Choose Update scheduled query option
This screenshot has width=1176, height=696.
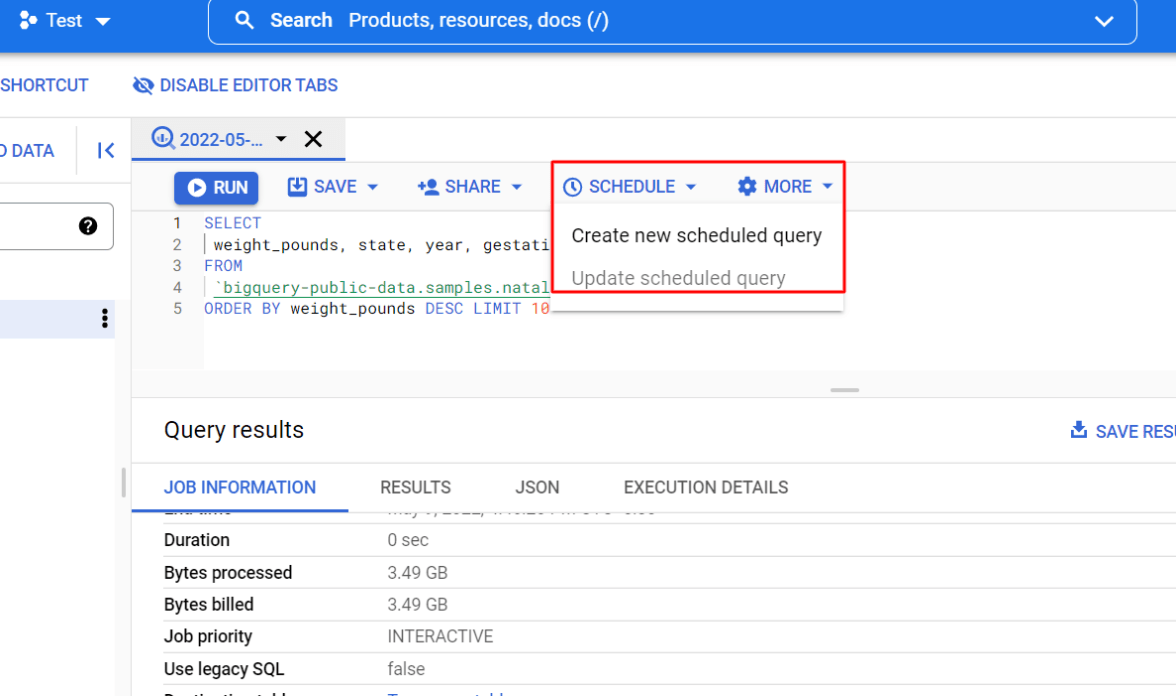coord(678,278)
